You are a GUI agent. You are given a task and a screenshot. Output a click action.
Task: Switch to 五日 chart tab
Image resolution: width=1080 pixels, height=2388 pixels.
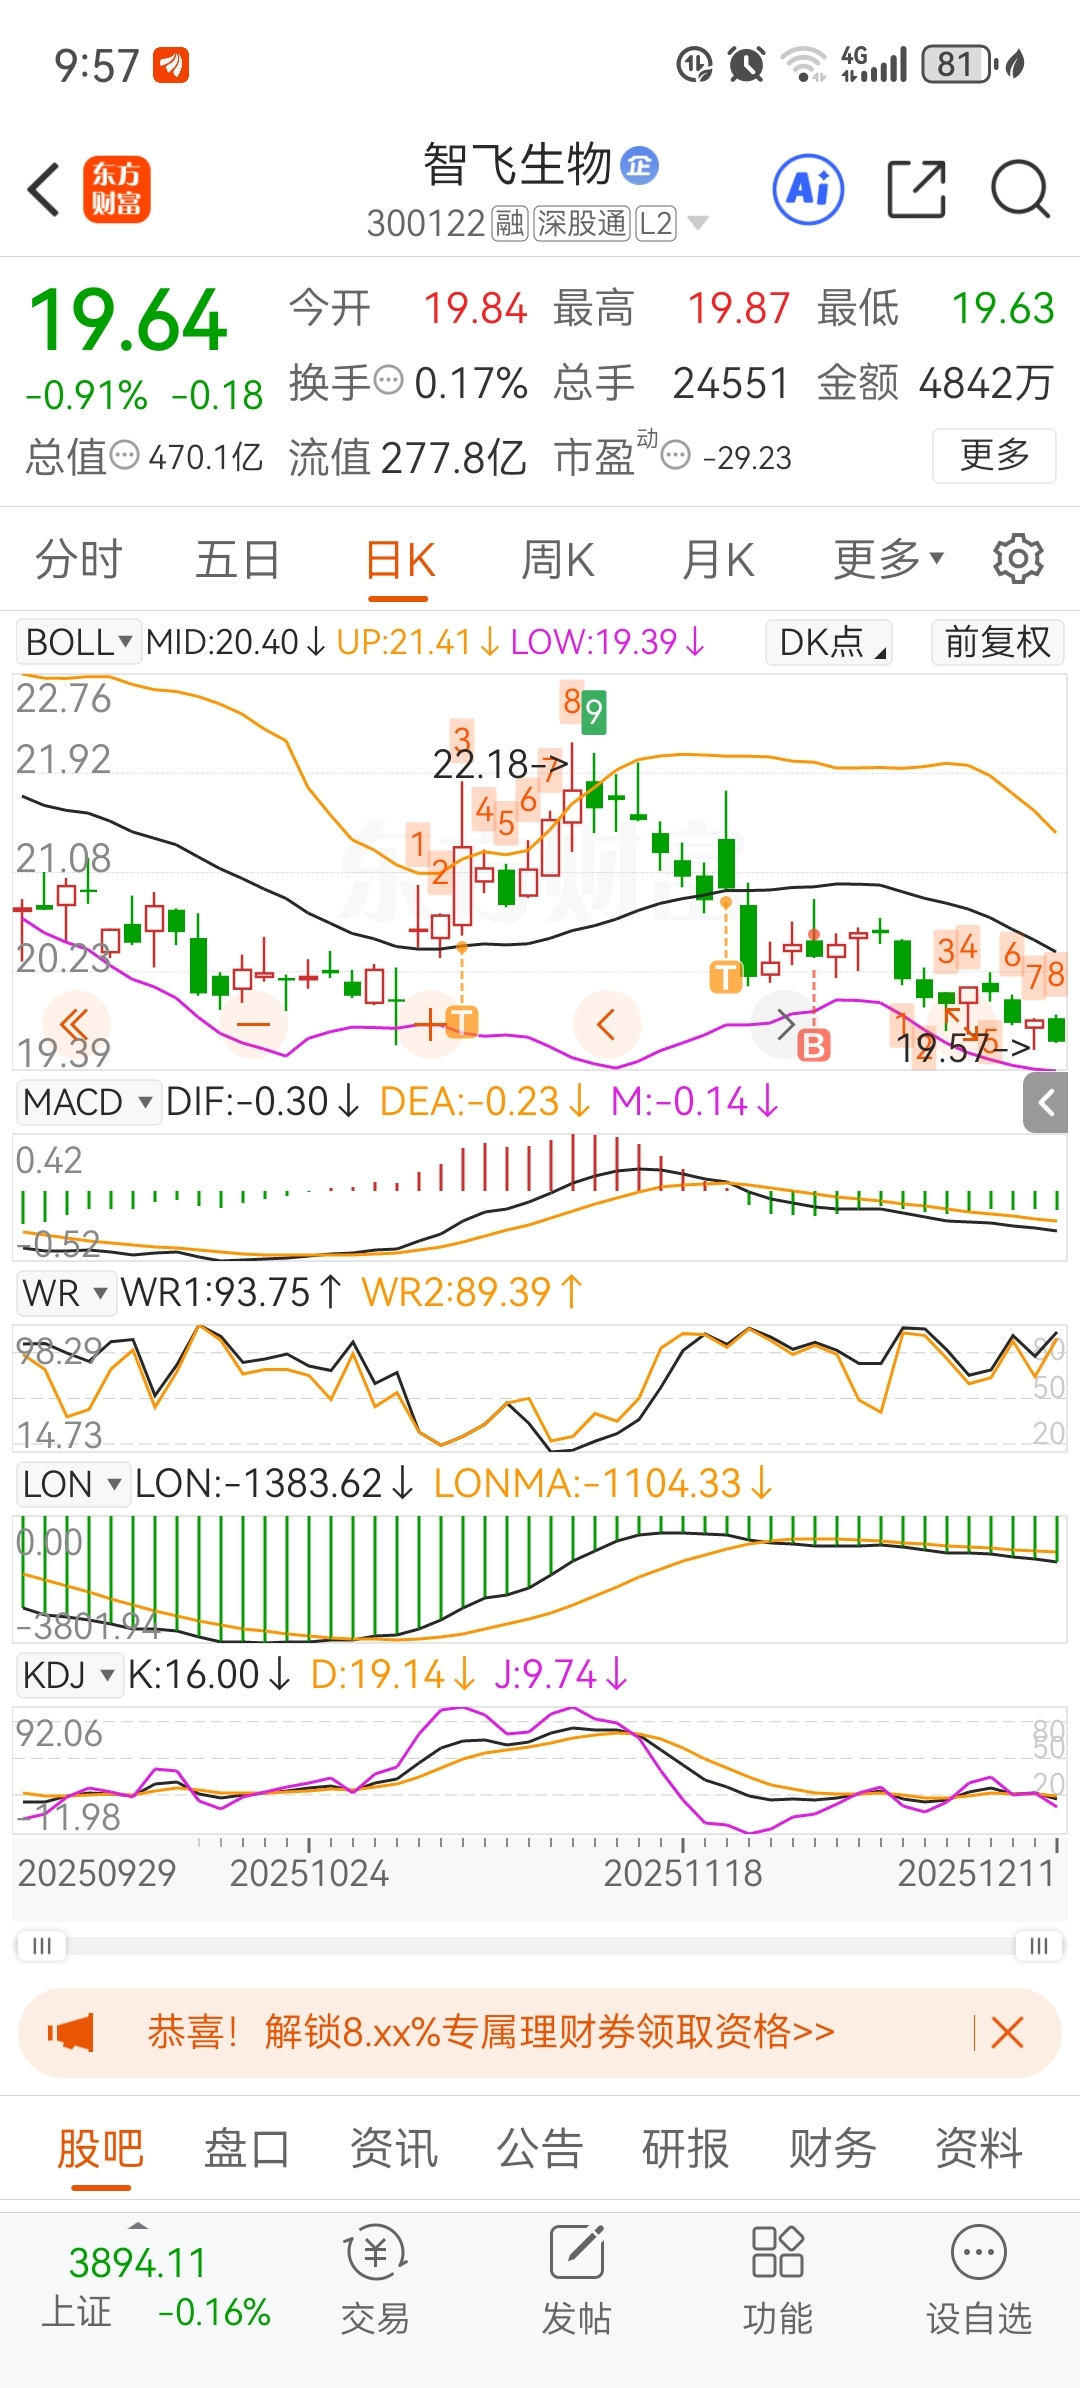pyautogui.click(x=237, y=559)
